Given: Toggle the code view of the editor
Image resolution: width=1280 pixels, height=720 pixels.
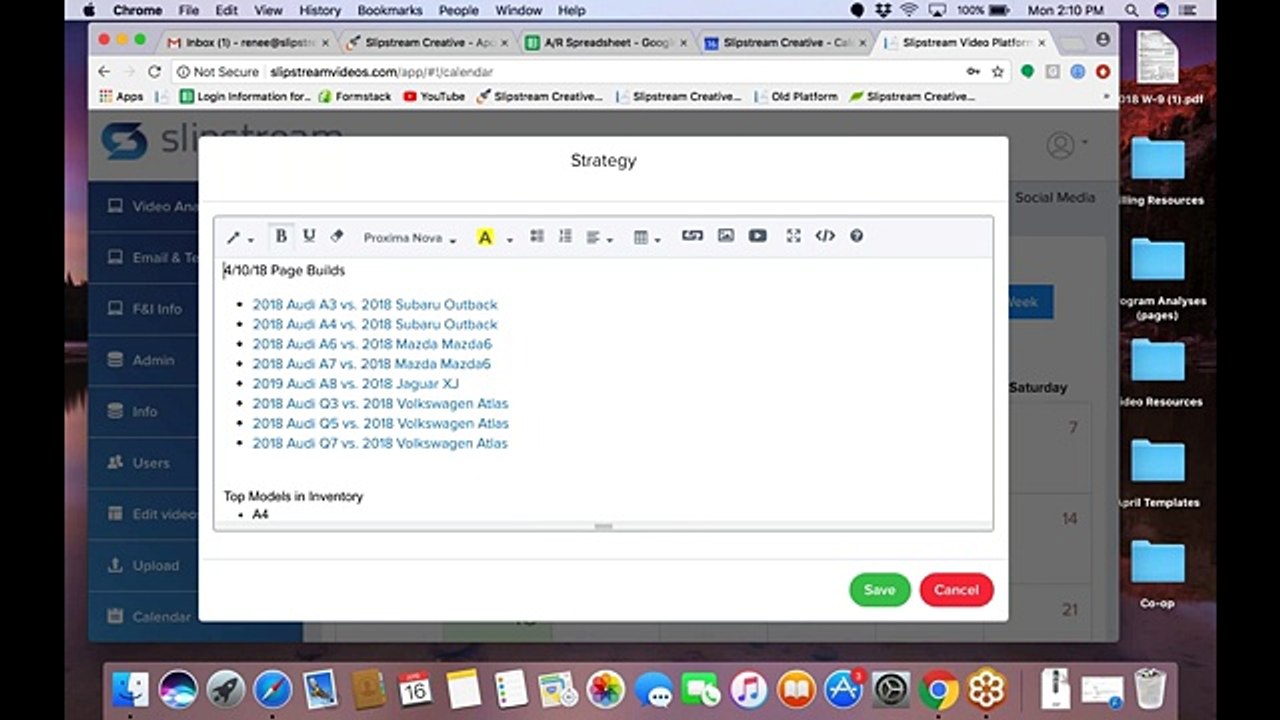Looking at the screenshot, I should pyautogui.click(x=825, y=236).
